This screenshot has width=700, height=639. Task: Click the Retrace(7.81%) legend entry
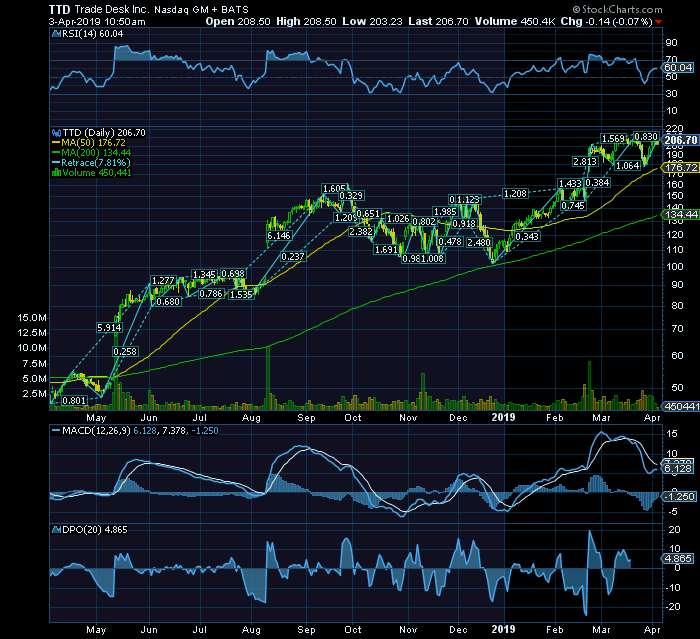pos(96,163)
